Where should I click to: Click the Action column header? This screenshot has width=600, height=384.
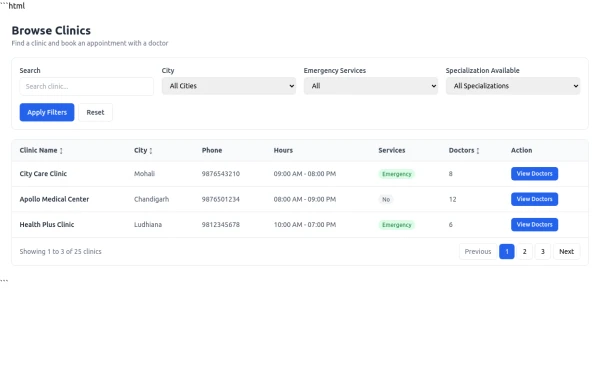point(522,150)
